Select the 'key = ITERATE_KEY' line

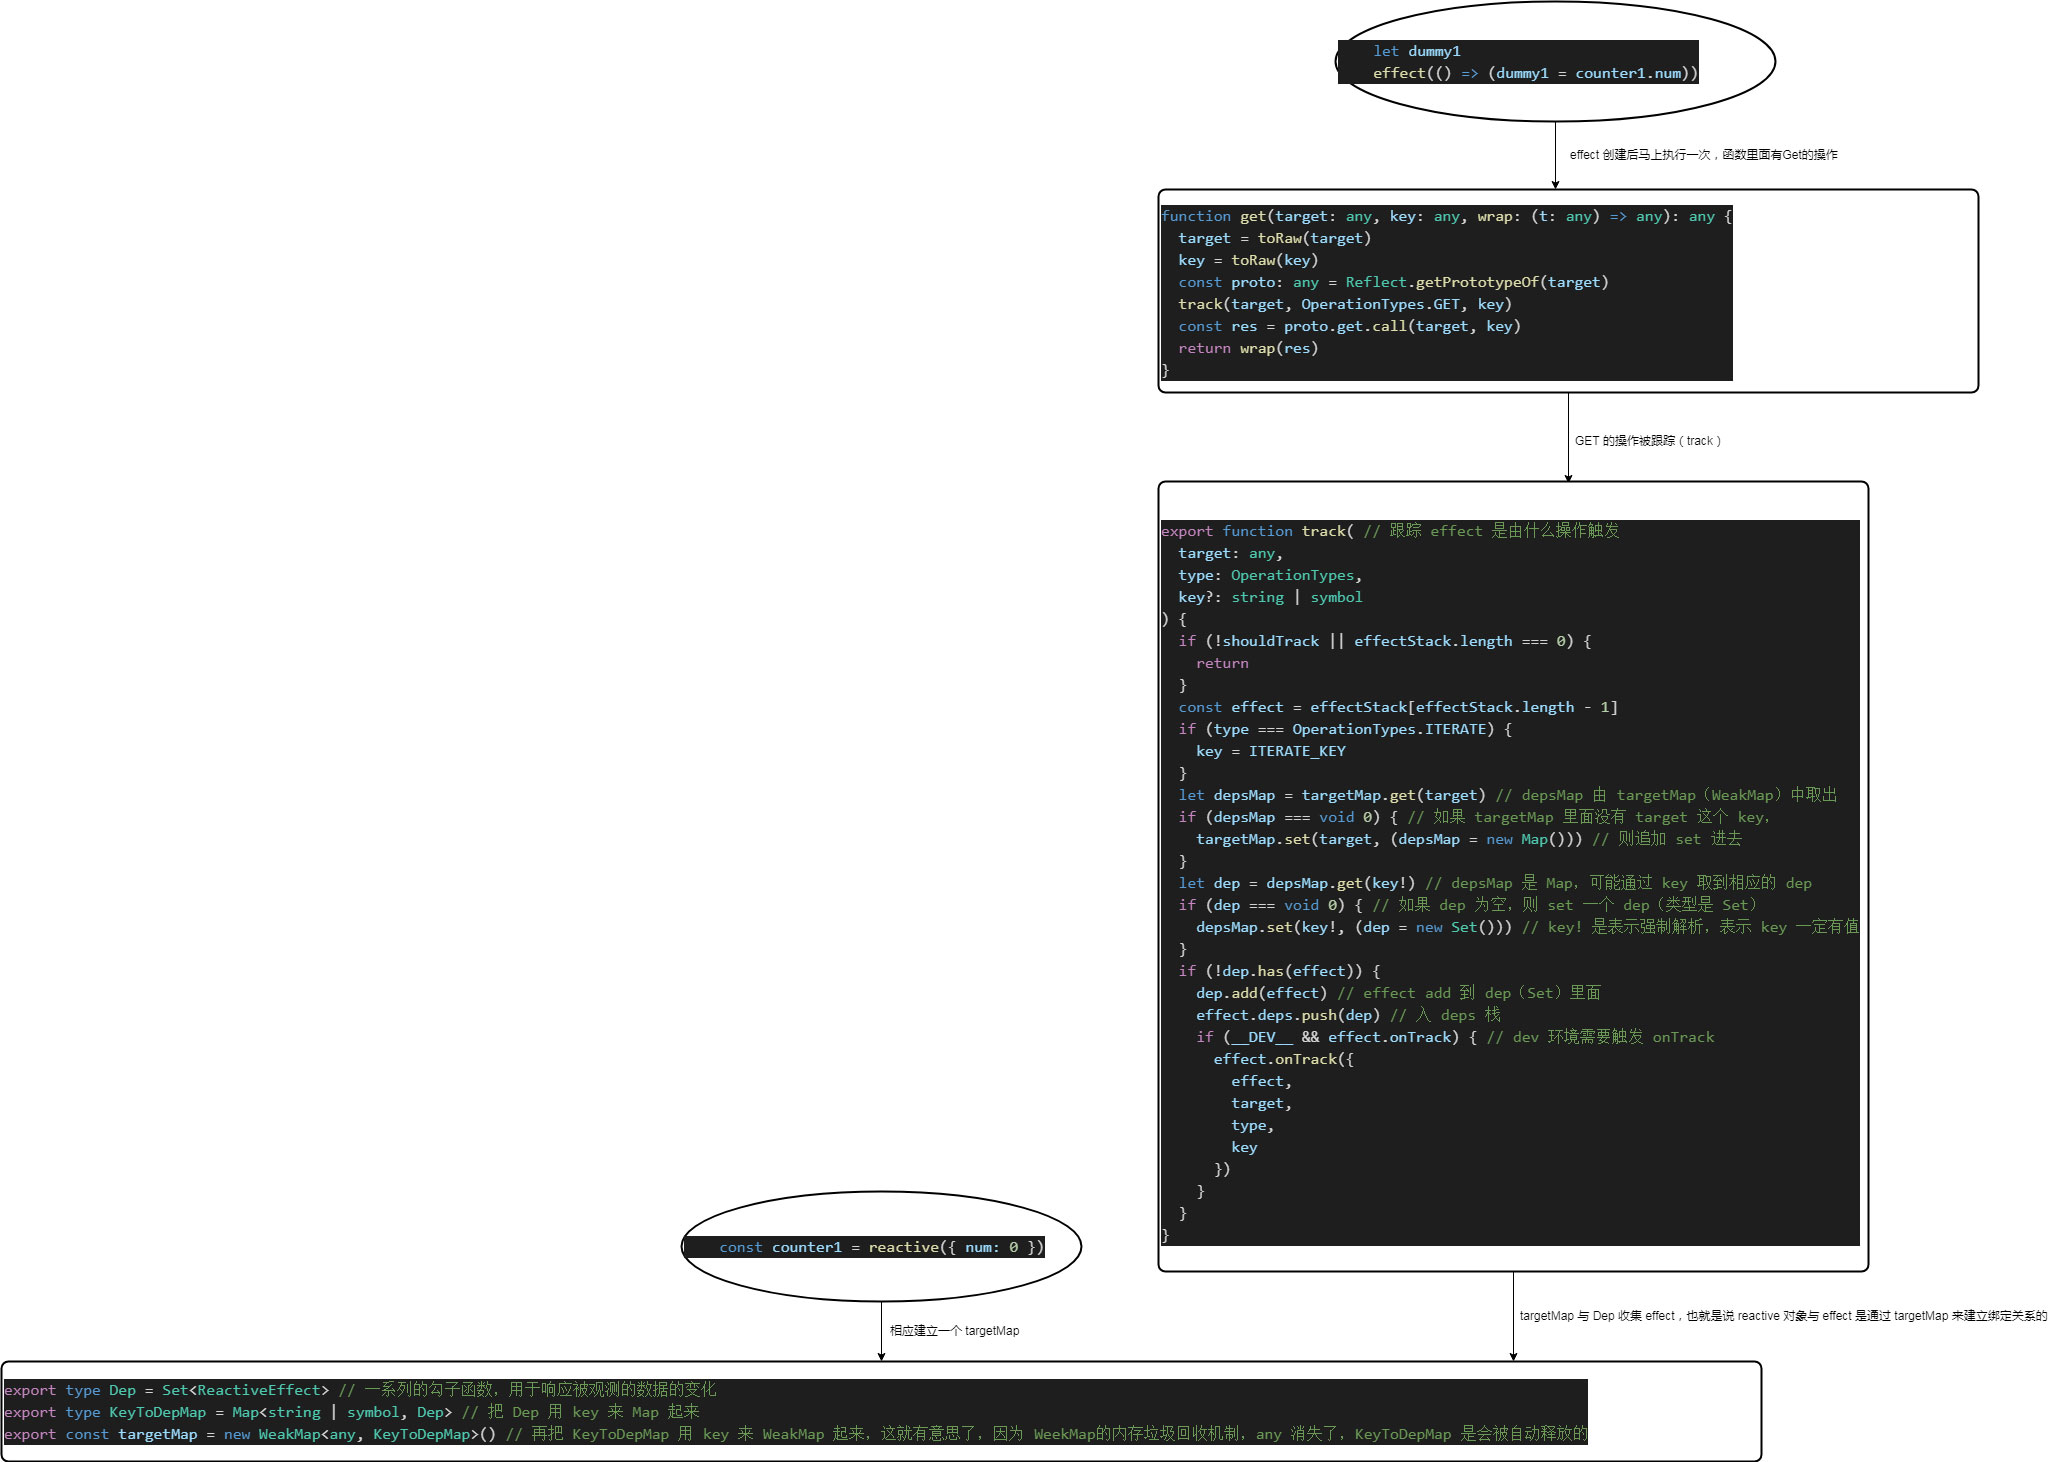pyautogui.click(x=1270, y=751)
